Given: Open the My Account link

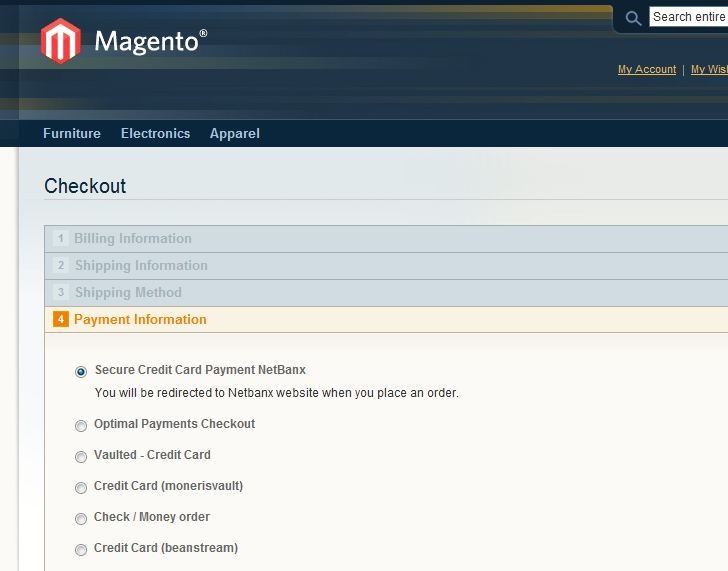Looking at the screenshot, I should 647,69.
